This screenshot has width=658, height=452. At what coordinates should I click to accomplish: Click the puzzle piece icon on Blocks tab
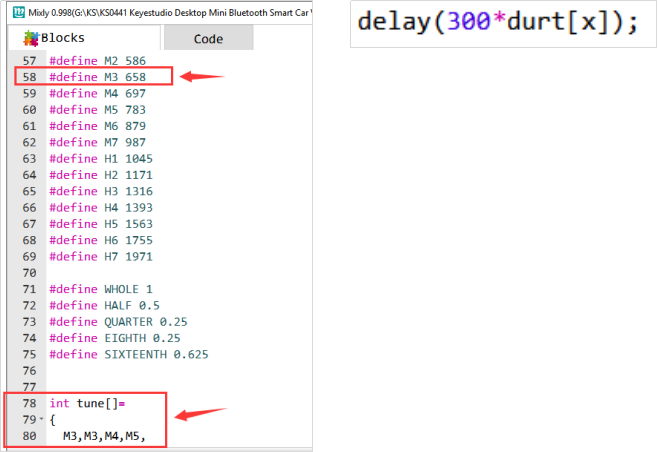[31, 38]
